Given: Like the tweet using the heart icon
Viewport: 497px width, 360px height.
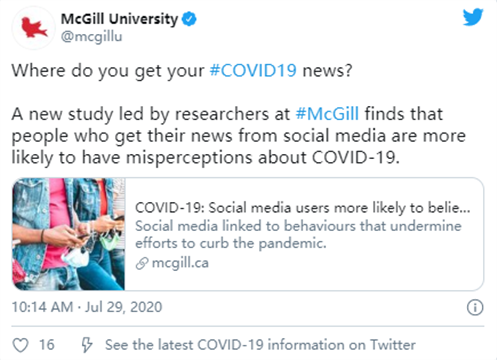Looking at the screenshot, I should click(x=20, y=345).
